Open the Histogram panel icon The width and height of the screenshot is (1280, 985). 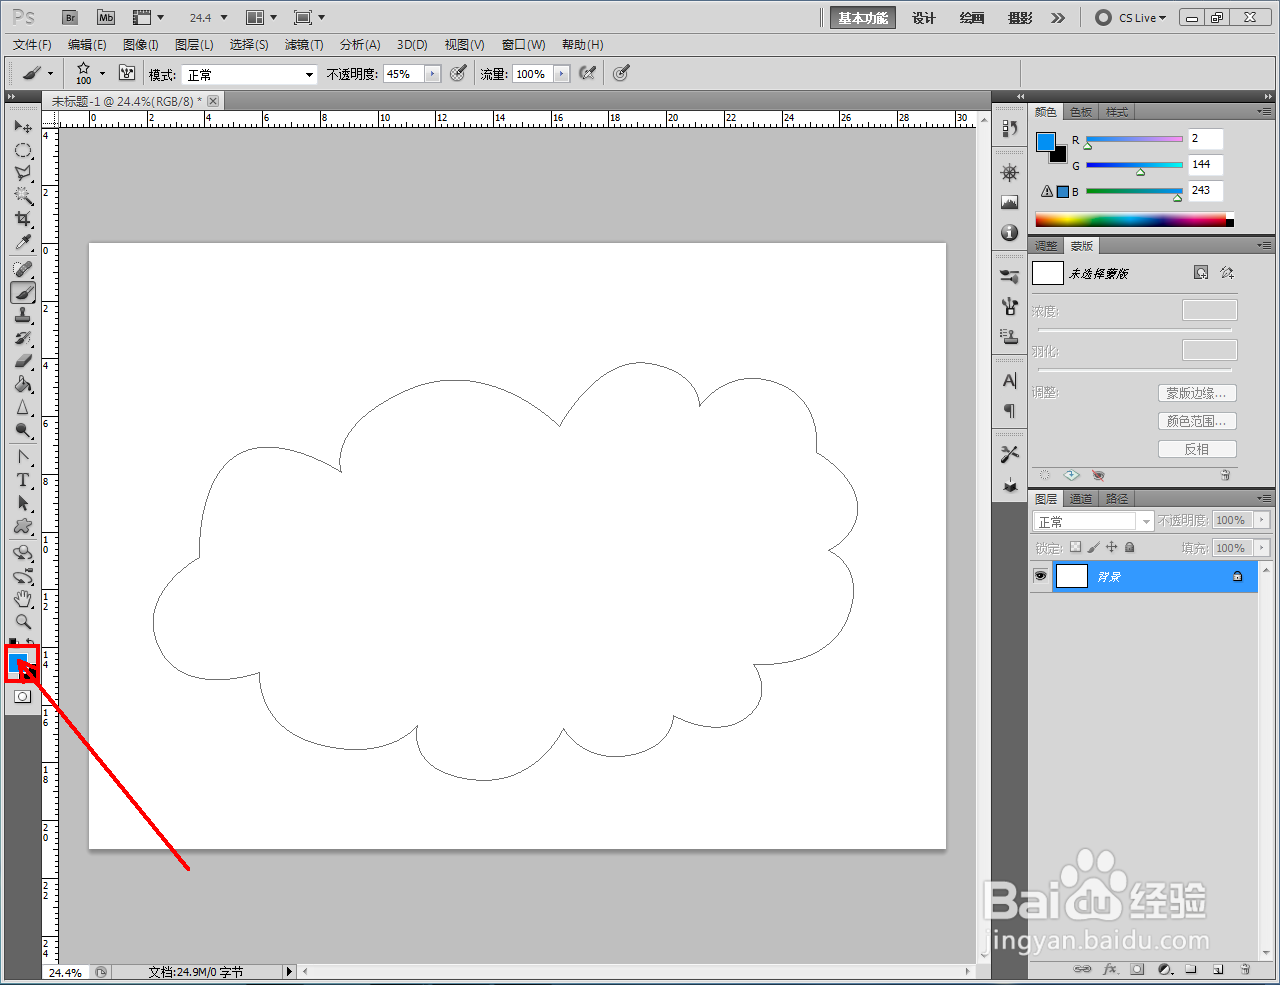coord(1010,202)
